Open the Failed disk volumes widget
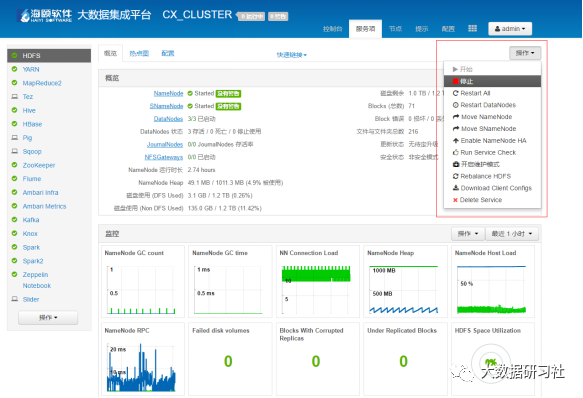This screenshot has height=398, width=583. [x=230, y=359]
